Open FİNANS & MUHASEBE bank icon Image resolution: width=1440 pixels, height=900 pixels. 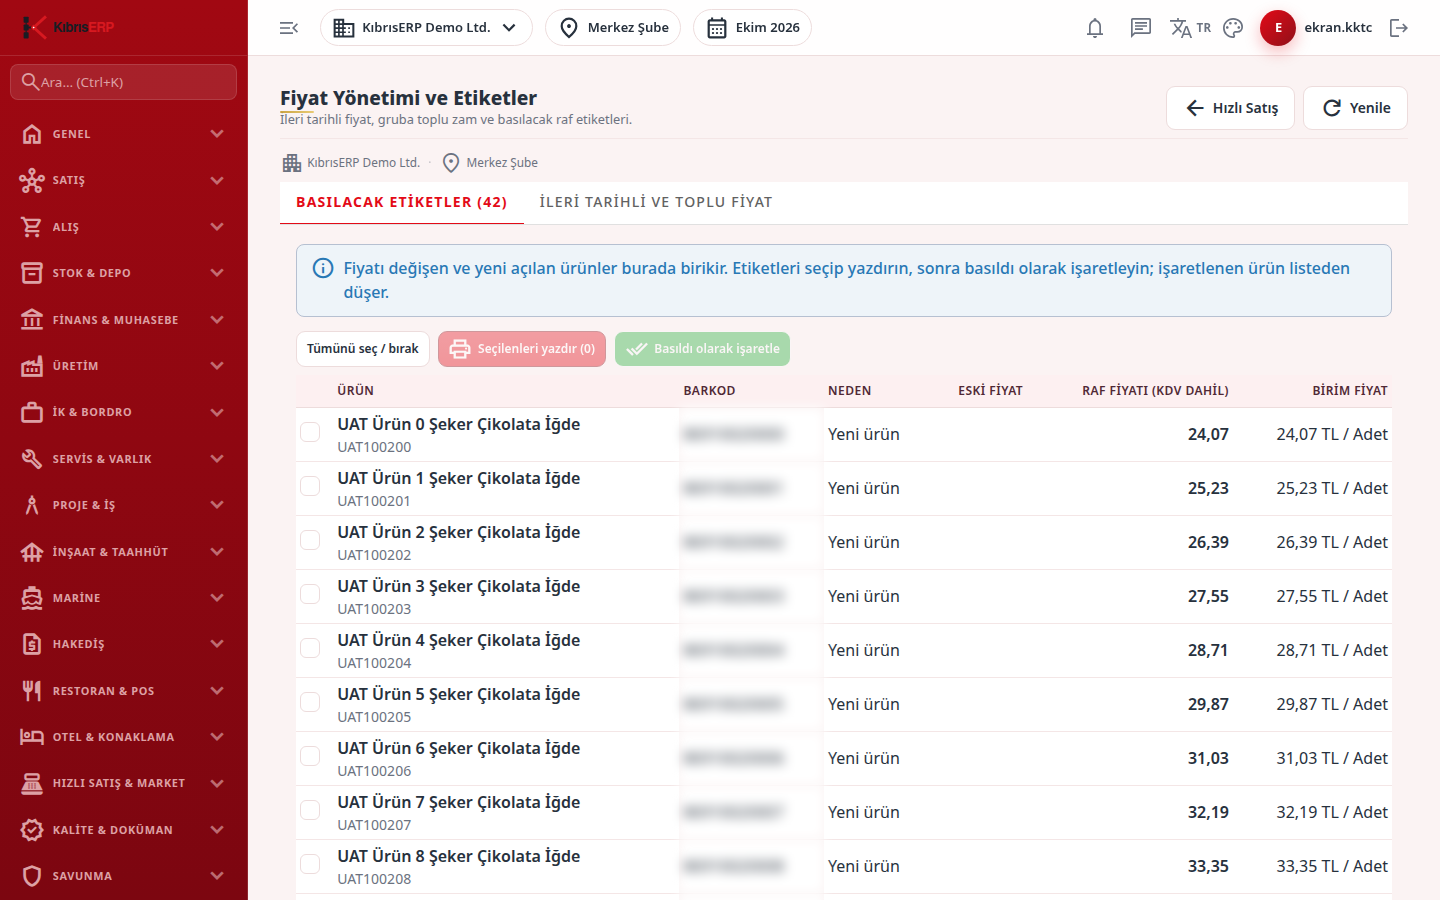[32, 320]
